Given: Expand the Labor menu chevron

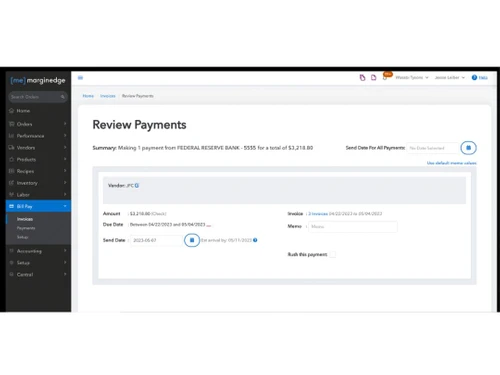Looking at the screenshot, I should point(65,194).
